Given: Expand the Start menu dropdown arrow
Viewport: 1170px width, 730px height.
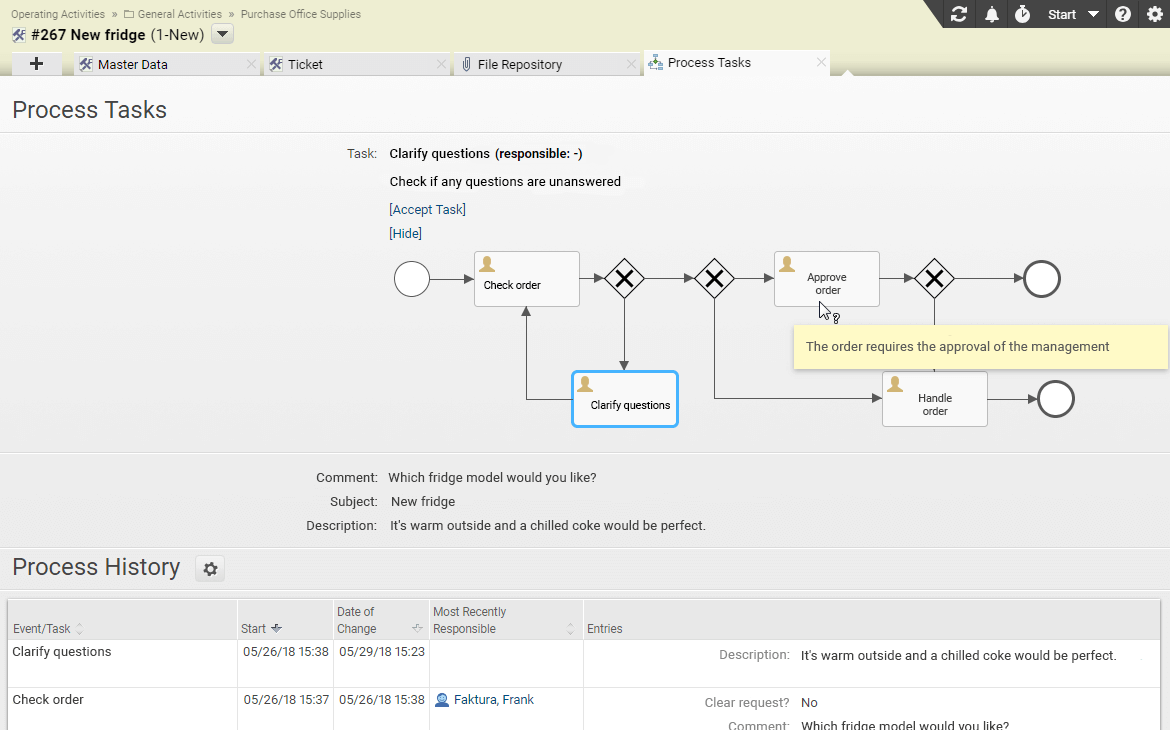Looking at the screenshot, I should (1093, 14).
